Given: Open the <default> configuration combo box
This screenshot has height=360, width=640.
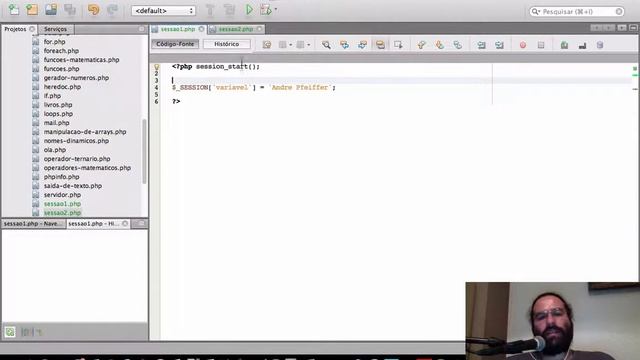Looking at the screenshot, I should [x=163, y=11].
